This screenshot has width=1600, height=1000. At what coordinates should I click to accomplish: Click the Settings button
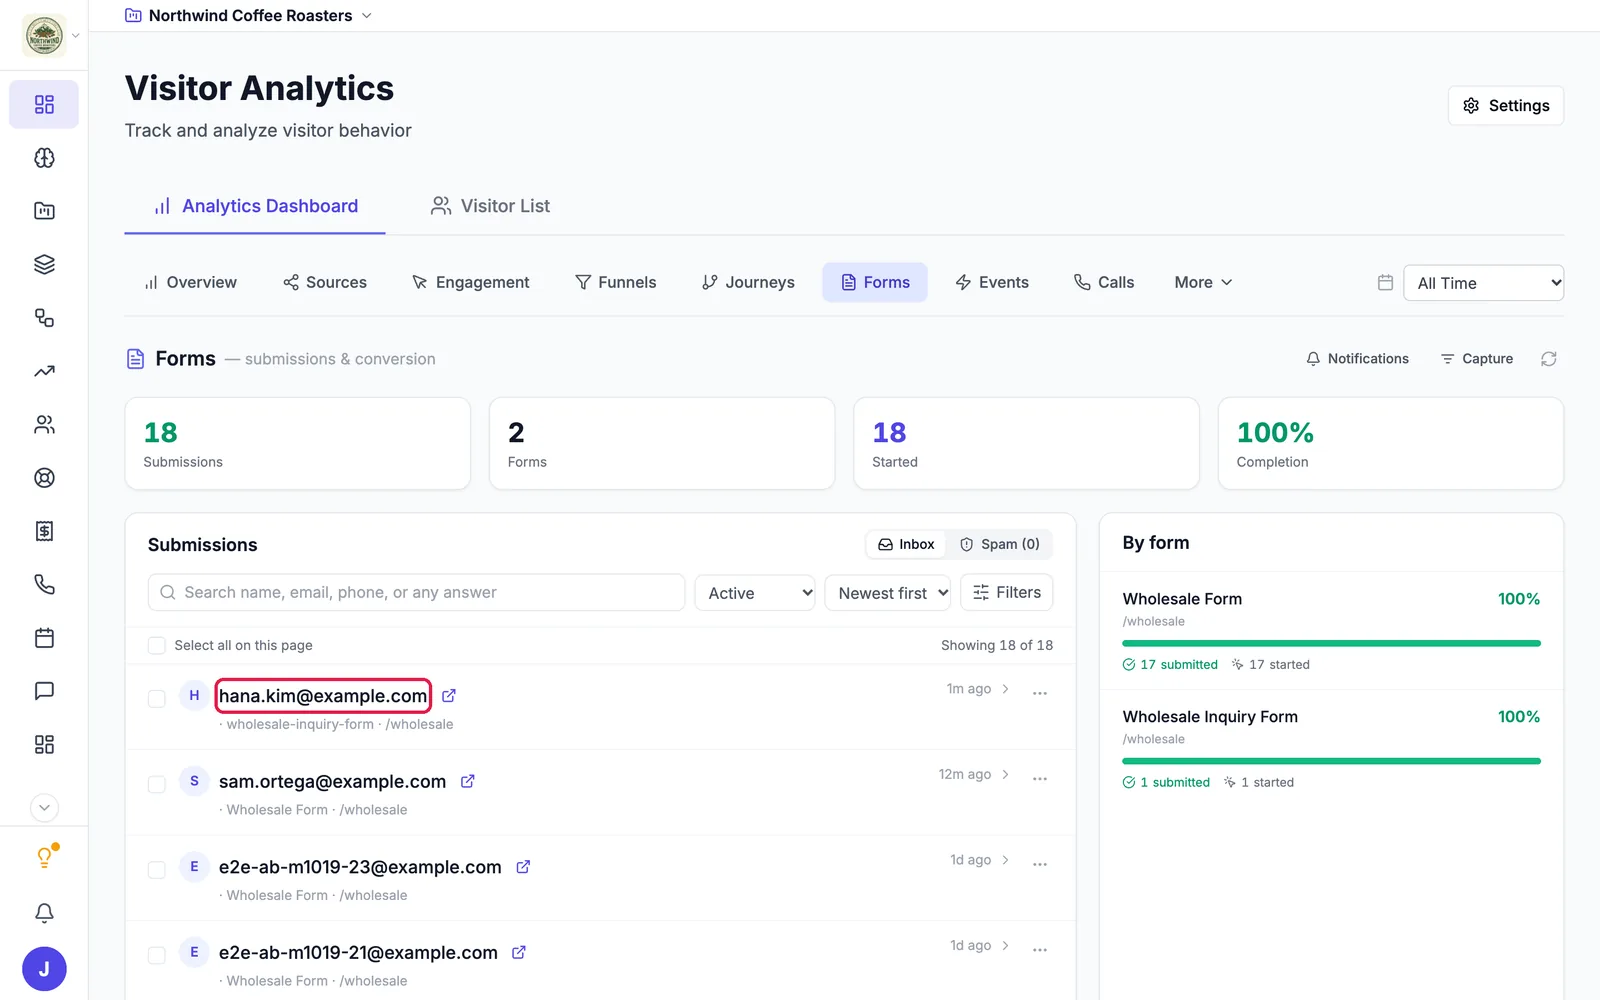tap(1506, 106)
